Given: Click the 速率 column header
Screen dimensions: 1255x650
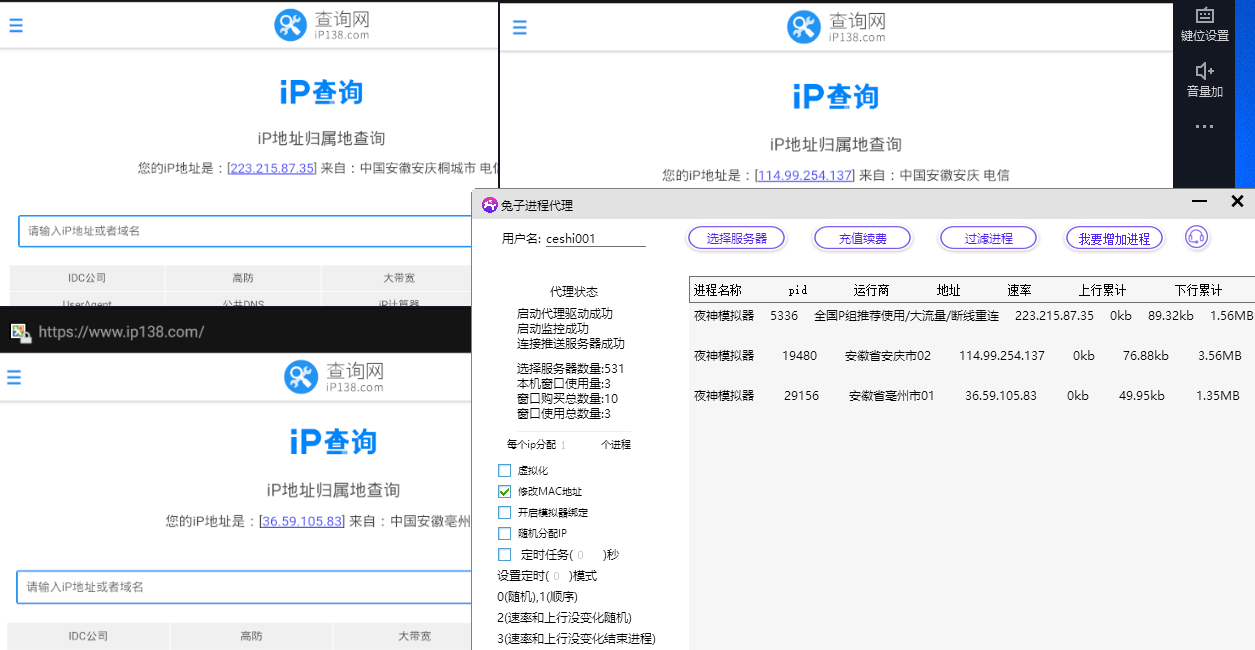Looking at the screenshot, I should click(x=1019, y=290).
